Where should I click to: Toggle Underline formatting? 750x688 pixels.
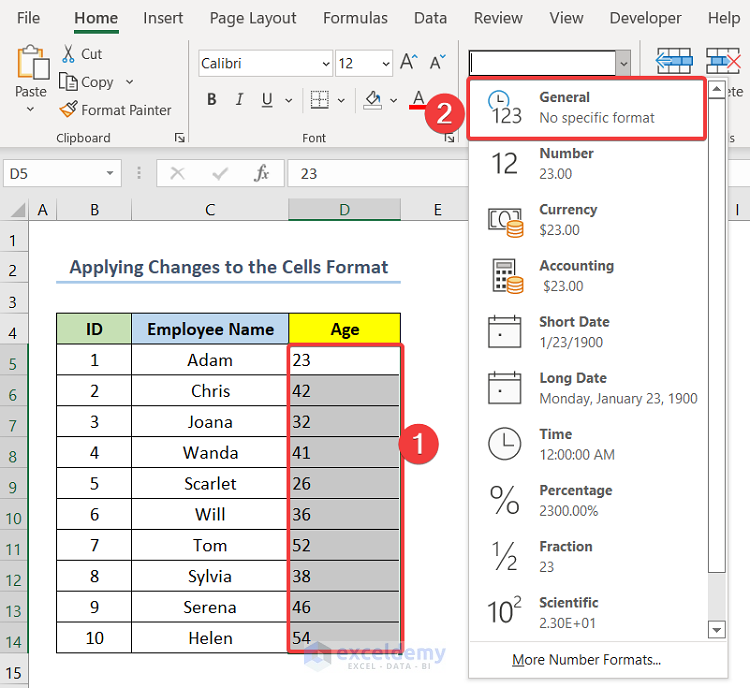pyautogui.click(x=264, y=100)
